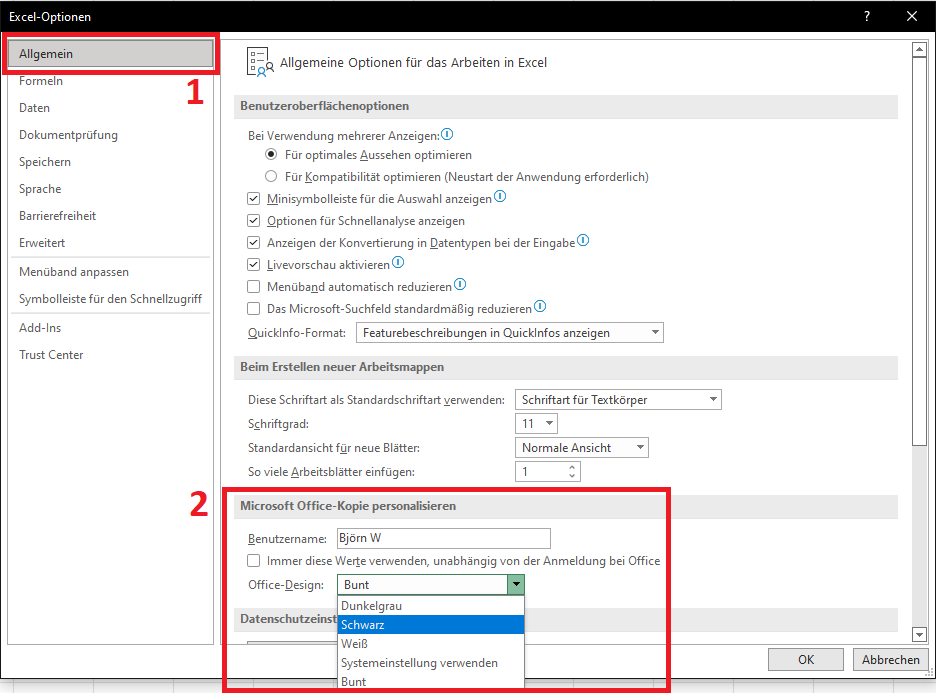Viewport: 936px width, 693px height.
Task: Uncheck Livevorschau aktivieren
Action: click(254, 265)
